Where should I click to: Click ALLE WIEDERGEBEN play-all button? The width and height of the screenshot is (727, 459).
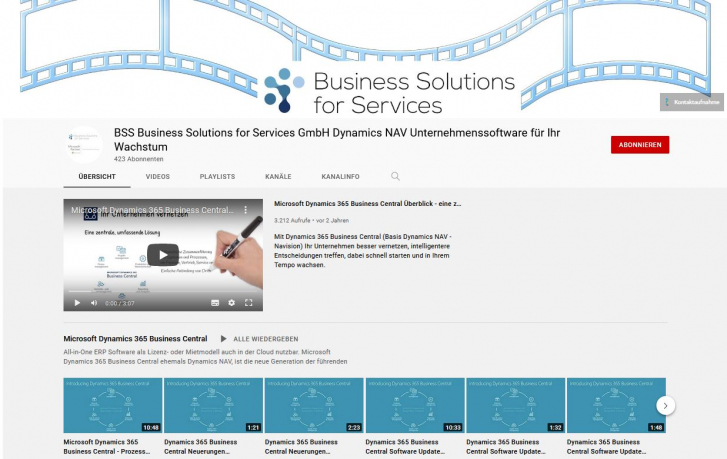(x=259, y=339)
